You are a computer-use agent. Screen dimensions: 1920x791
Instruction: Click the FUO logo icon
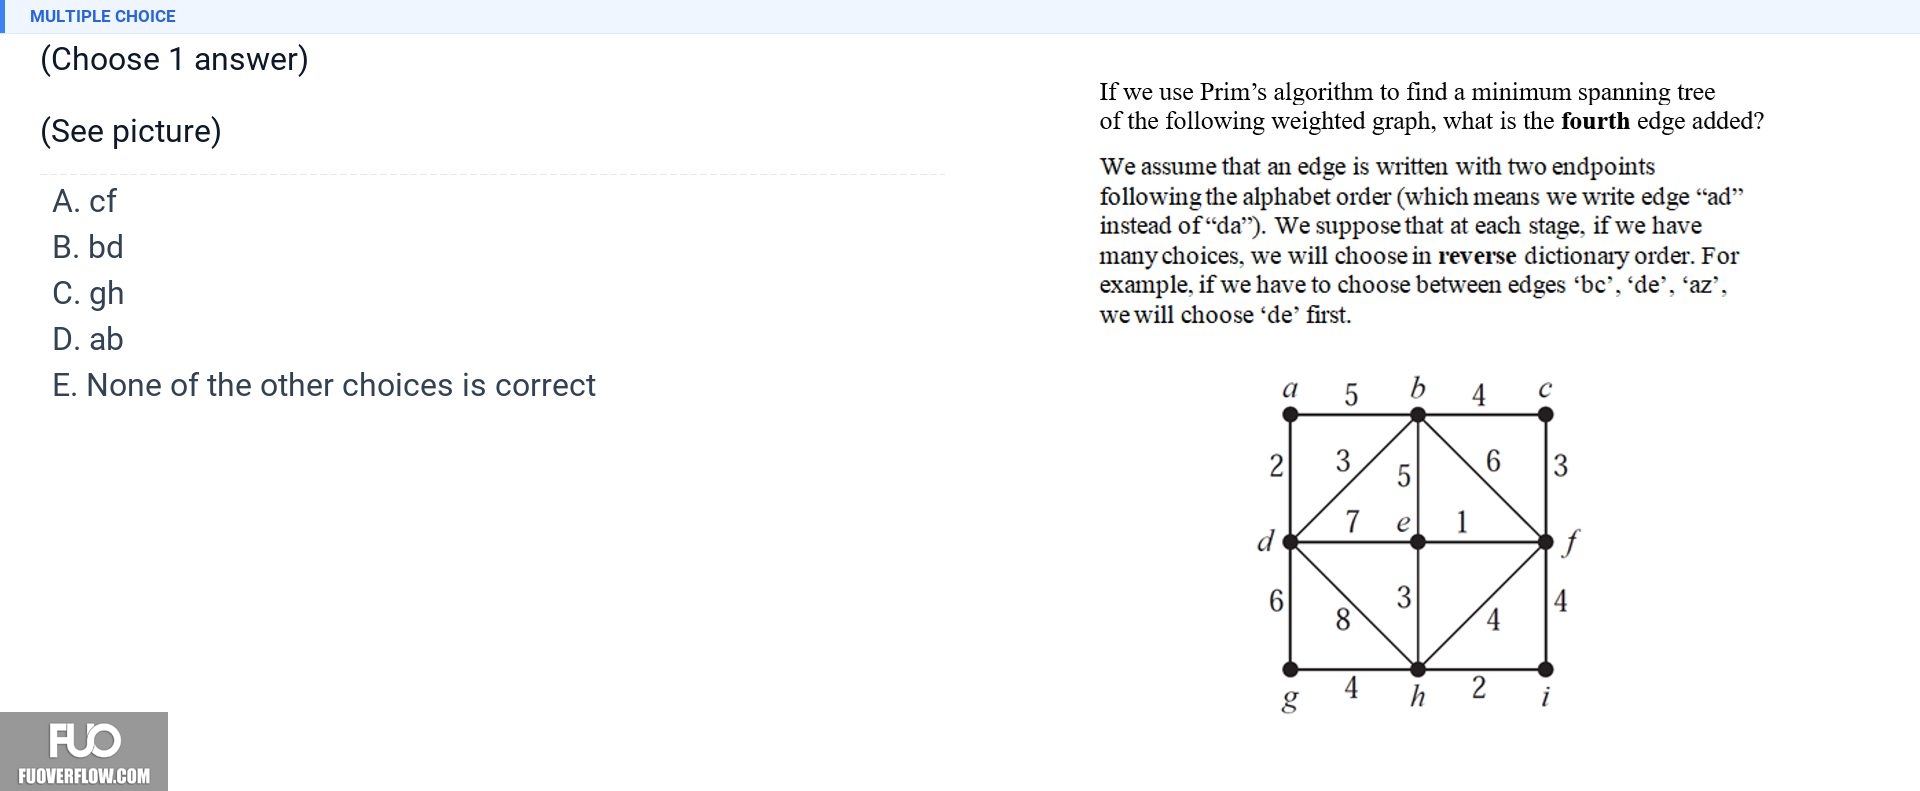85,740
